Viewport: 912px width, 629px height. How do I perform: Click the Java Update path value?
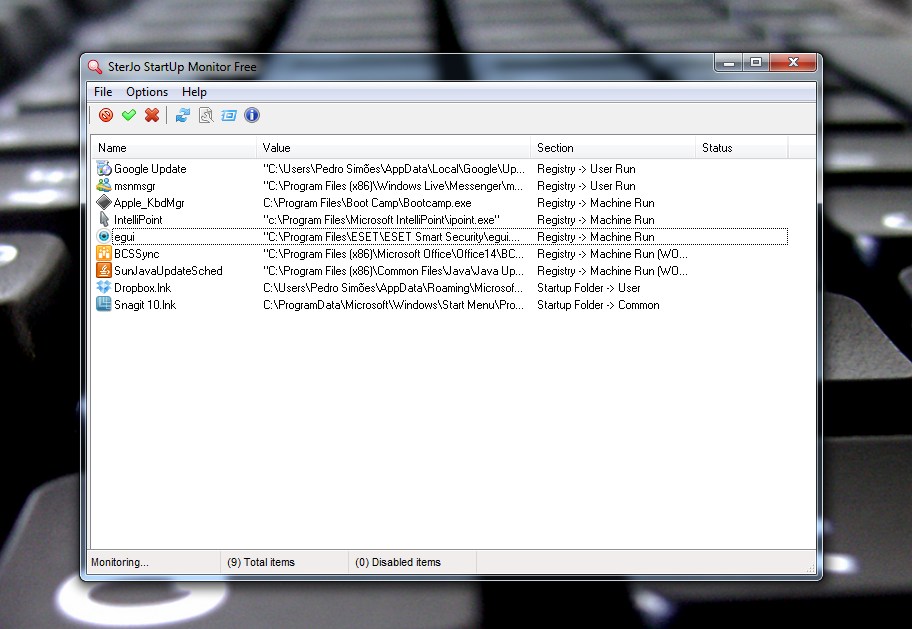pos(393,271)
